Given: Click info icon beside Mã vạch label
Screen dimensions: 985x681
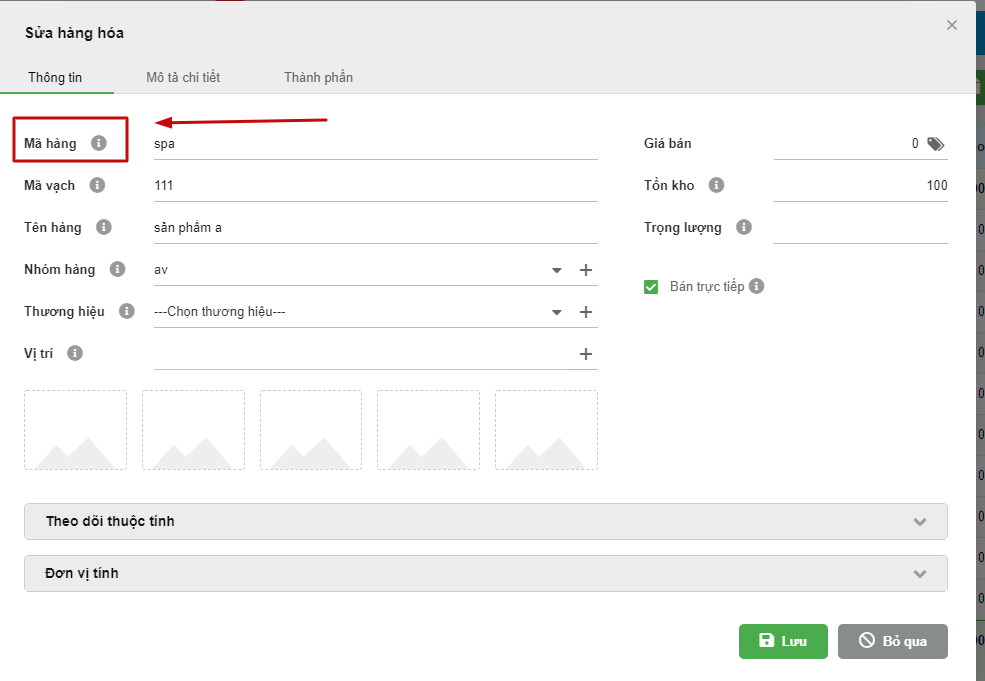Looking at the screenshot, I should click(97, 185).
